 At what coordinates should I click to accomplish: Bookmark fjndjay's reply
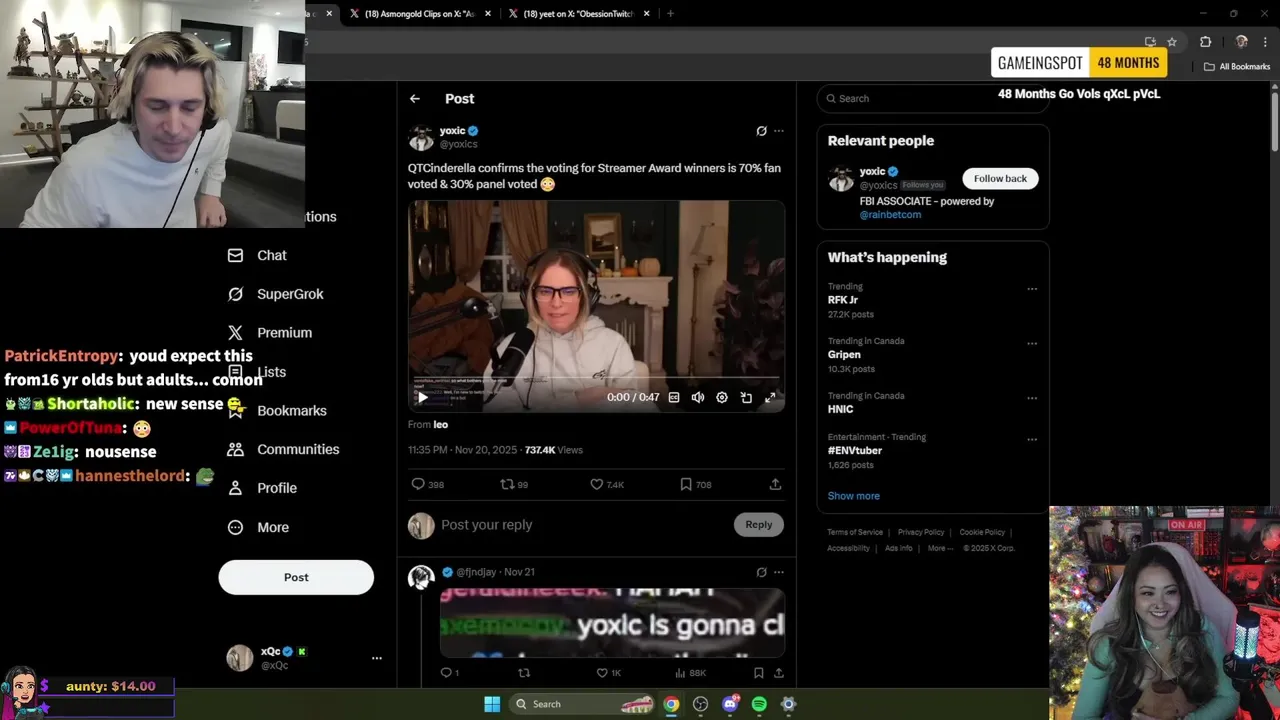[759, 673]
